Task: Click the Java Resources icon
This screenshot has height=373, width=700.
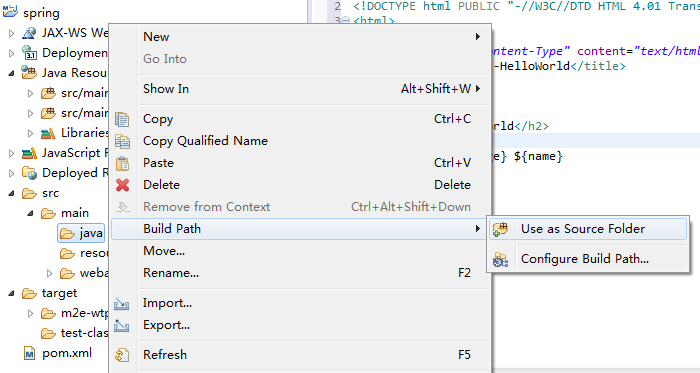Action: click(29, 73)
